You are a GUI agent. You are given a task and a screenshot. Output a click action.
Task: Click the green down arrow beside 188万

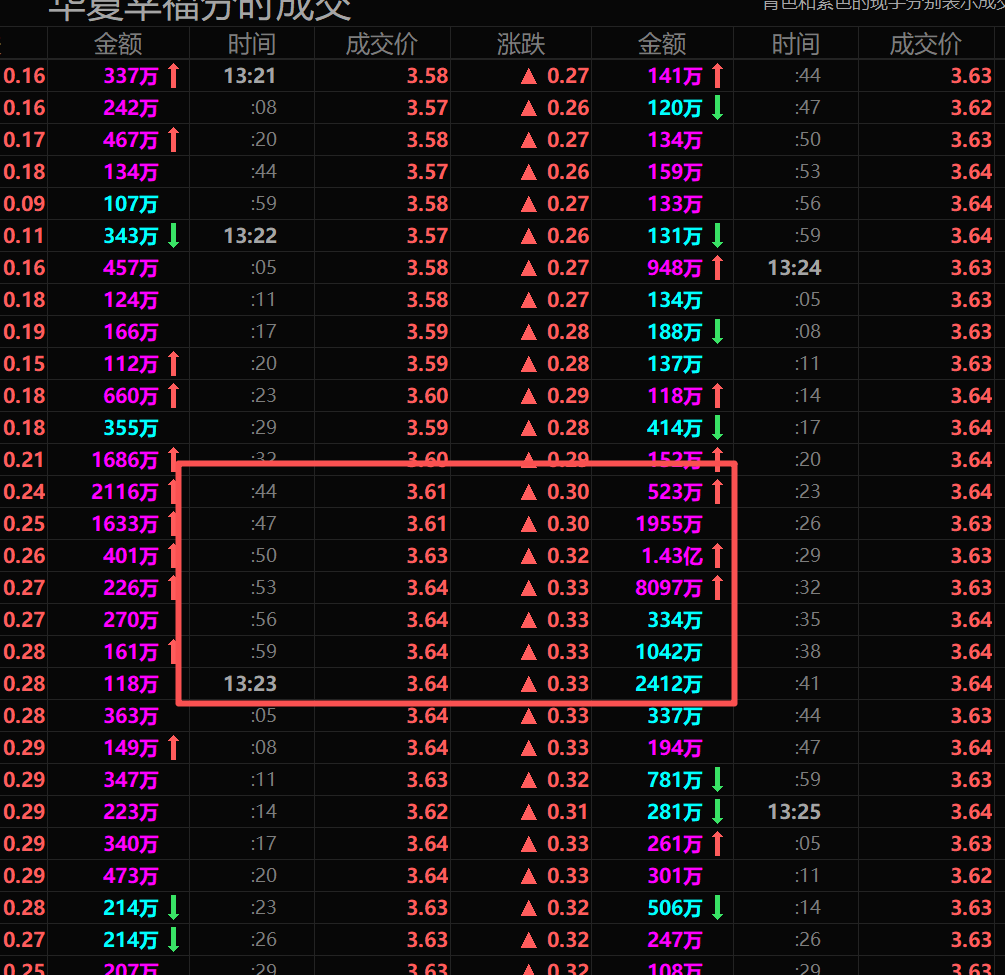(x=718, y=331)
